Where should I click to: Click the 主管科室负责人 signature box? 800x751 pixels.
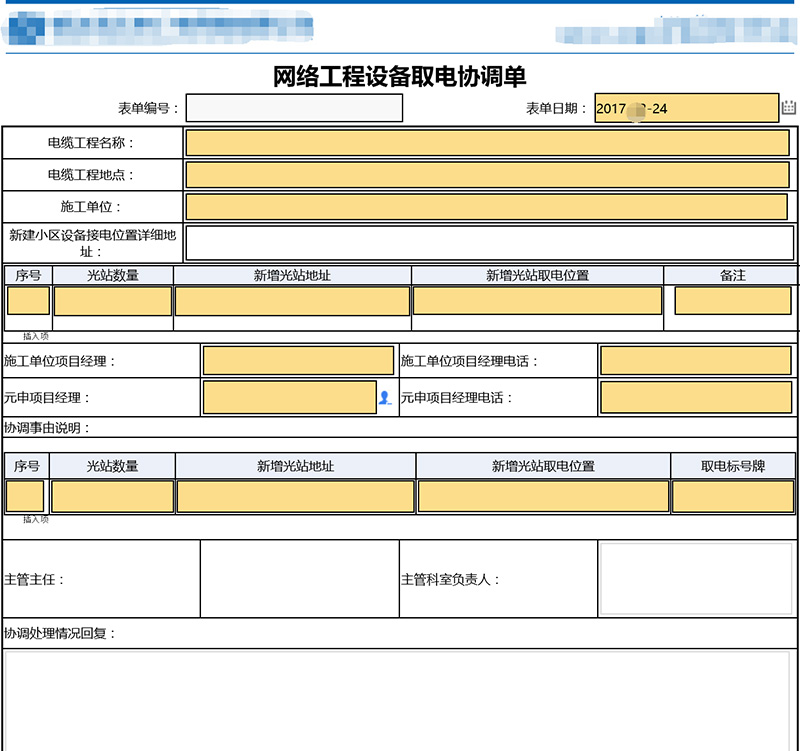click(x=696, y=578)
